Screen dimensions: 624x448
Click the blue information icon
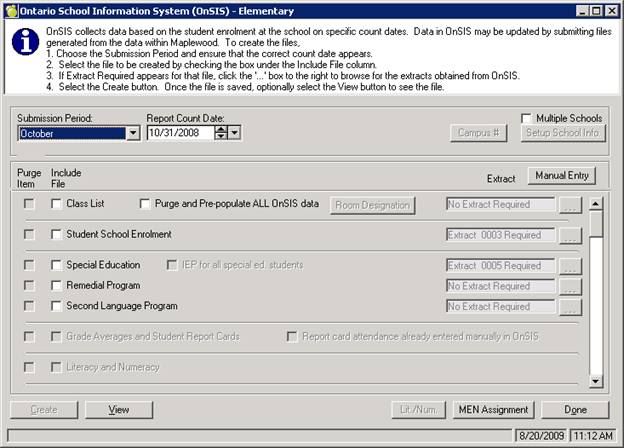pyautogui.click(x=25, y=42)
